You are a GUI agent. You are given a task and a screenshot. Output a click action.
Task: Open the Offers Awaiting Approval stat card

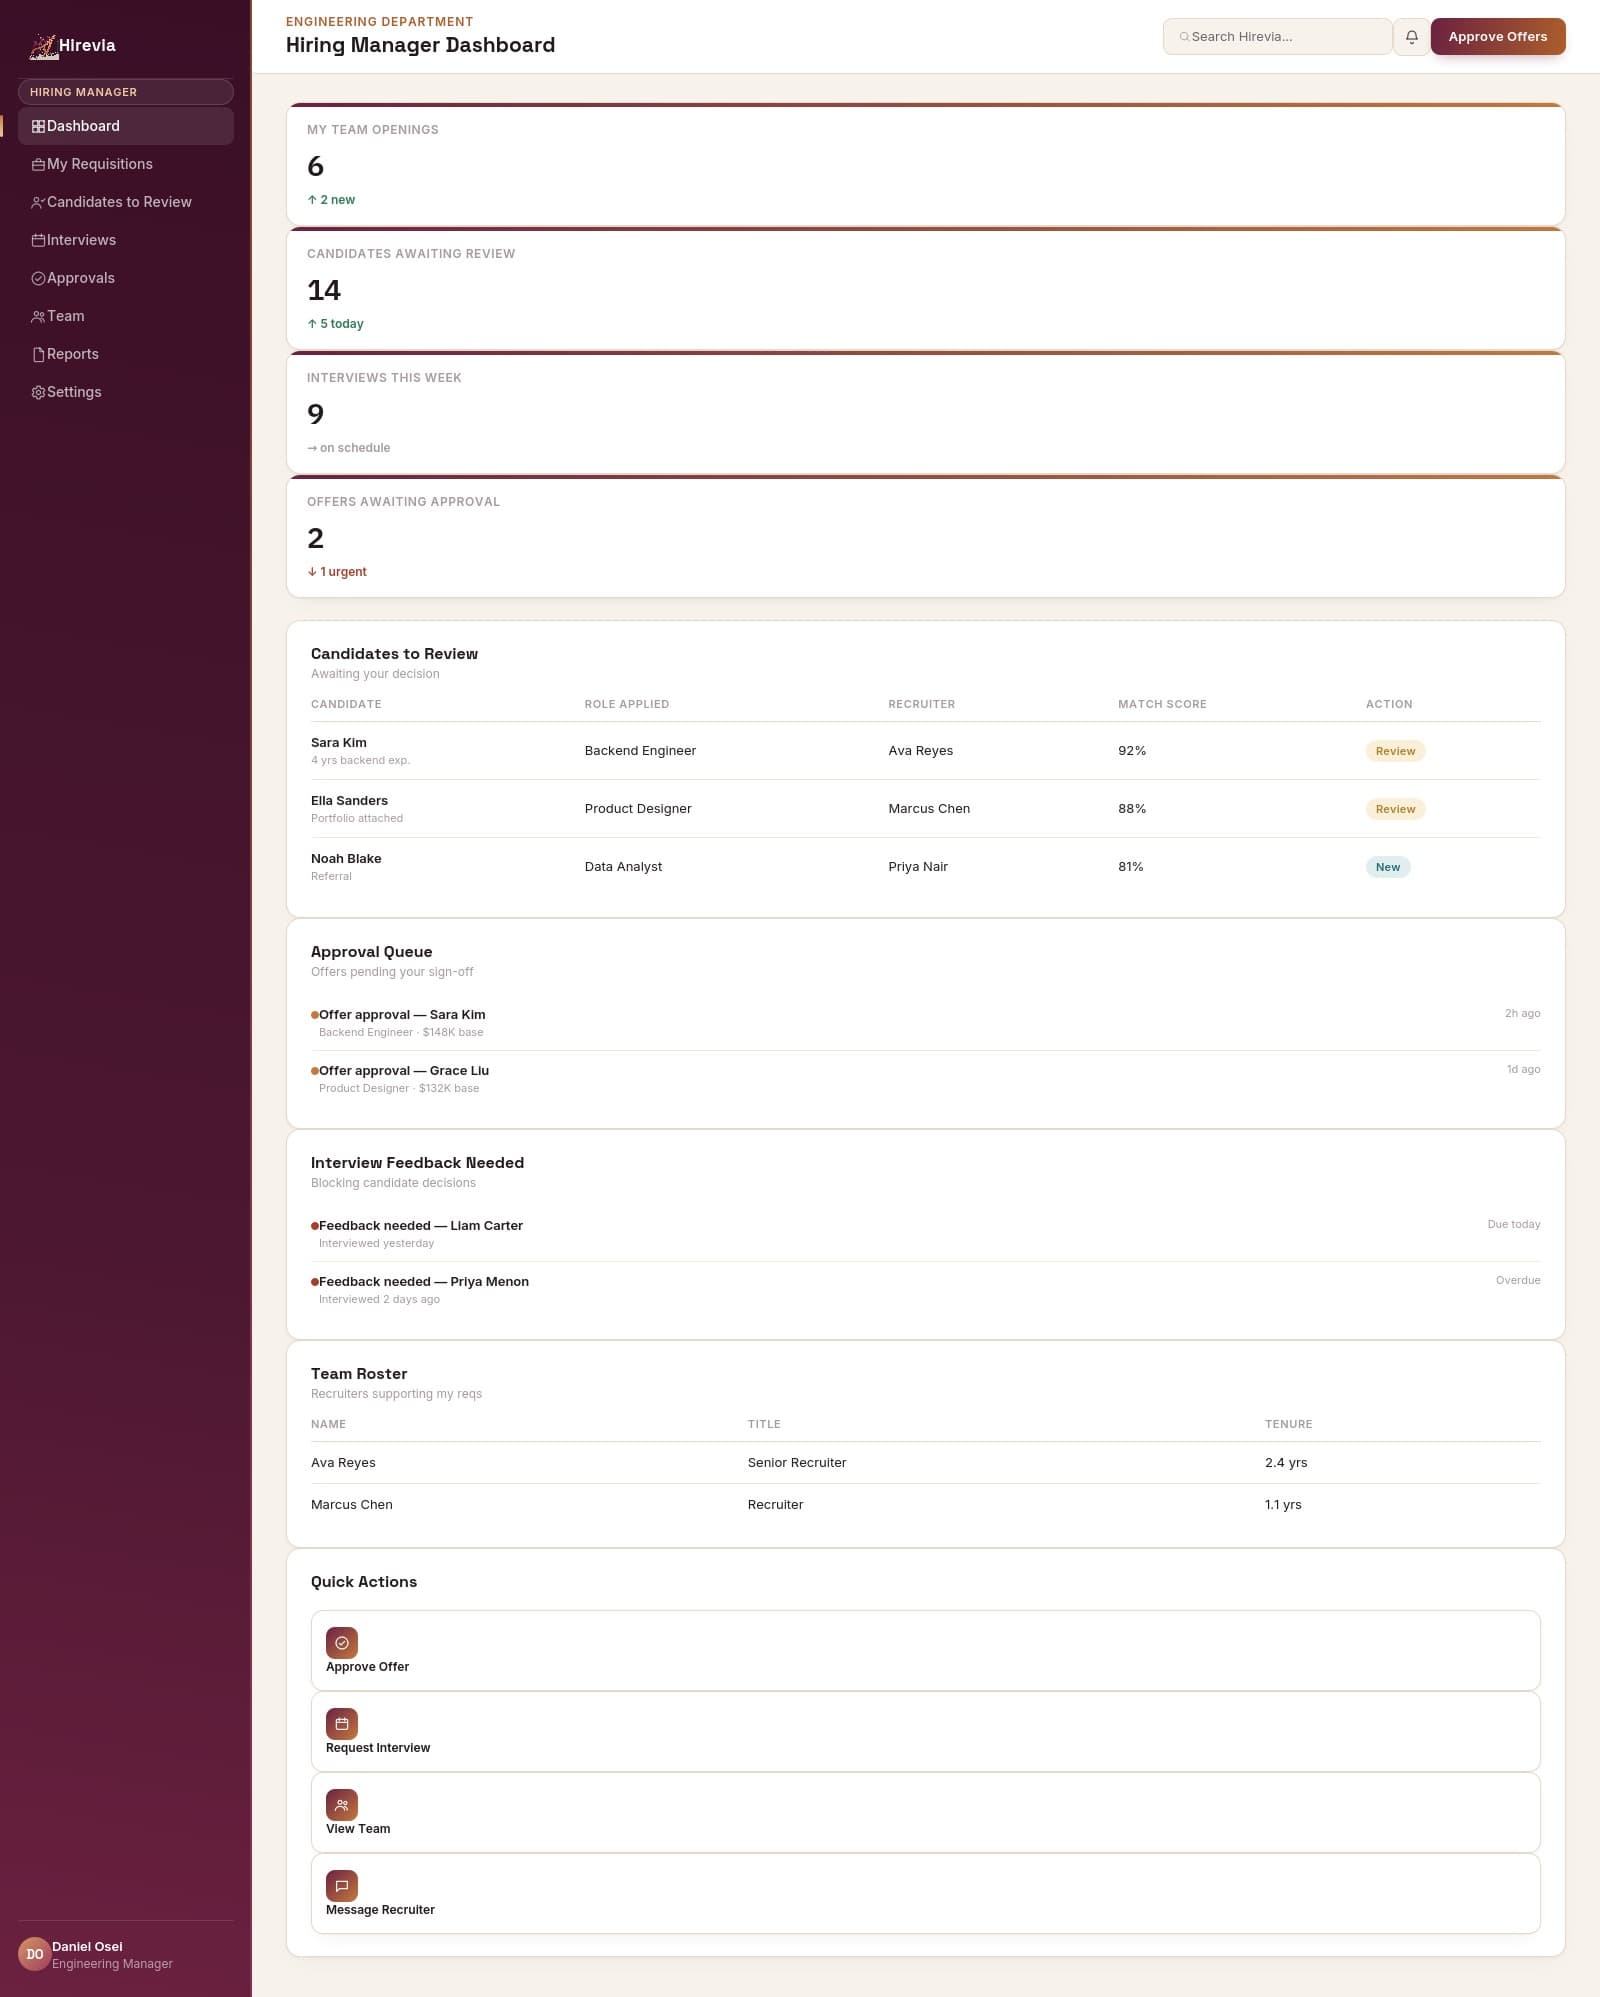pyautogui.click(x=925, y=536)
